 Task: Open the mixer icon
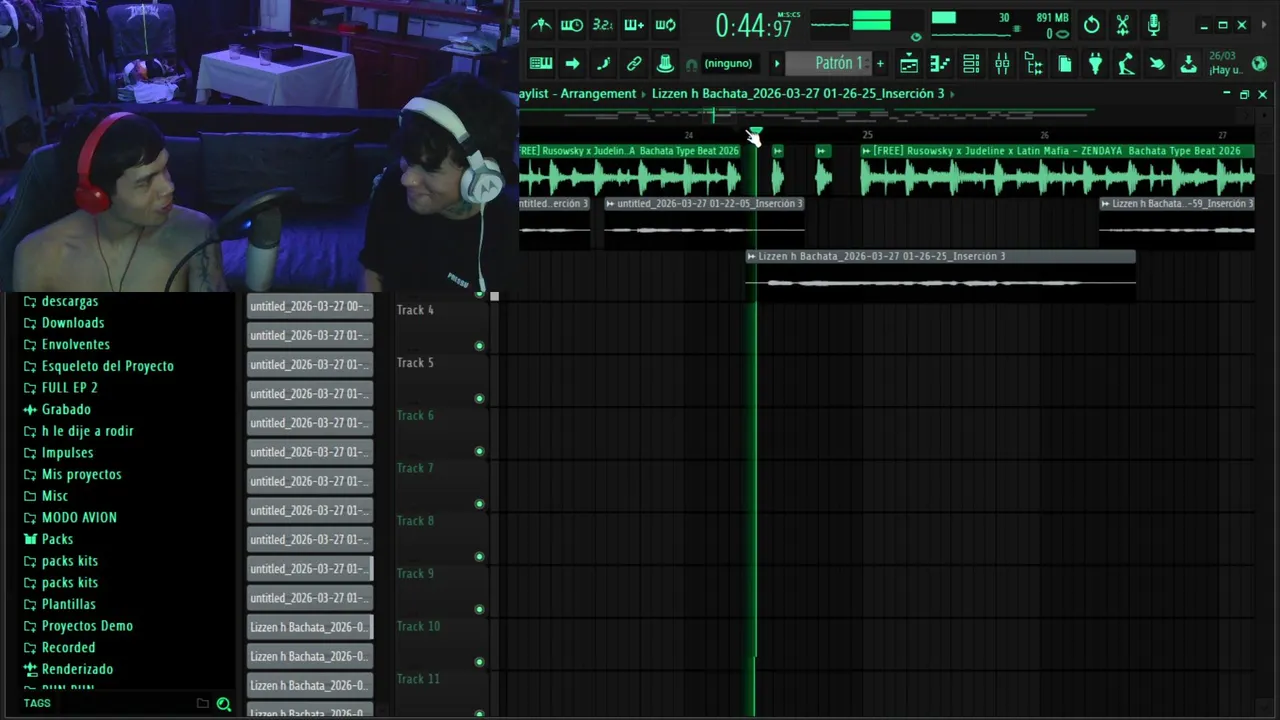(x=1002, y=64)
